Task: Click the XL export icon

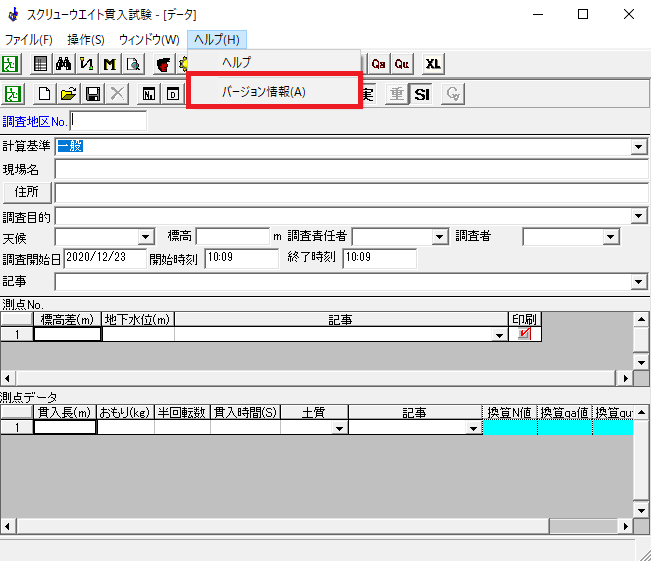Action: (x=433, y=64)
